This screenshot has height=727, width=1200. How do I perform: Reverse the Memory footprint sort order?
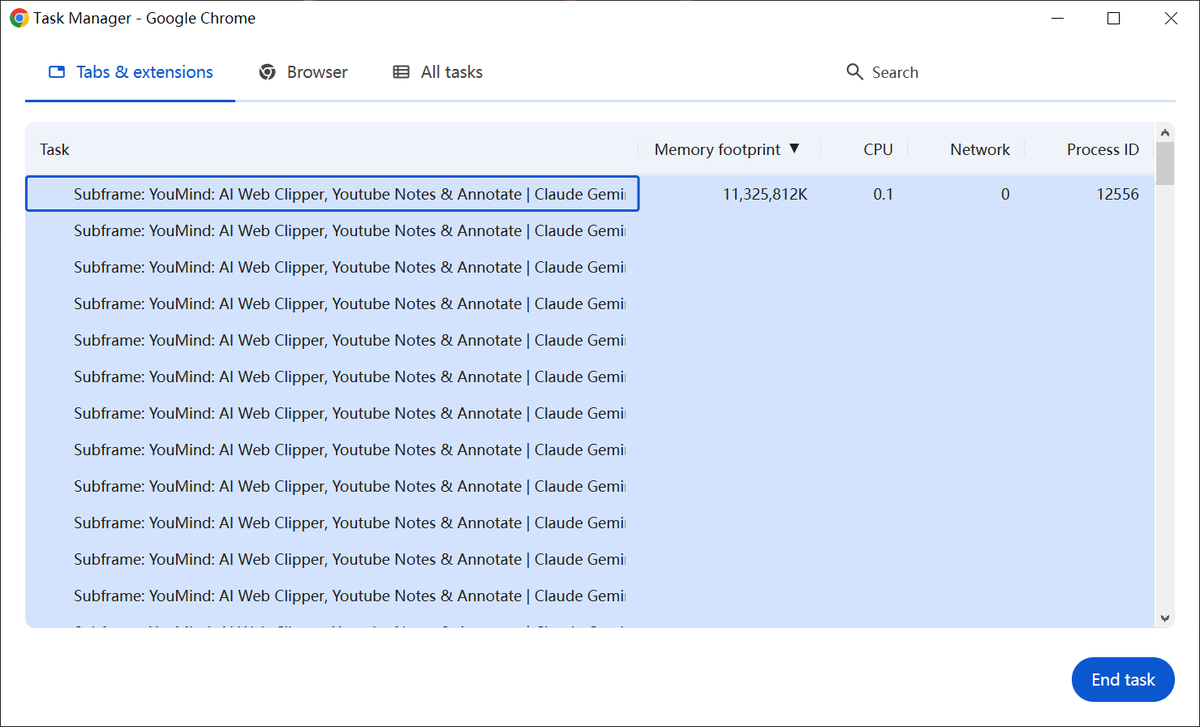click(x=728, y=149)
